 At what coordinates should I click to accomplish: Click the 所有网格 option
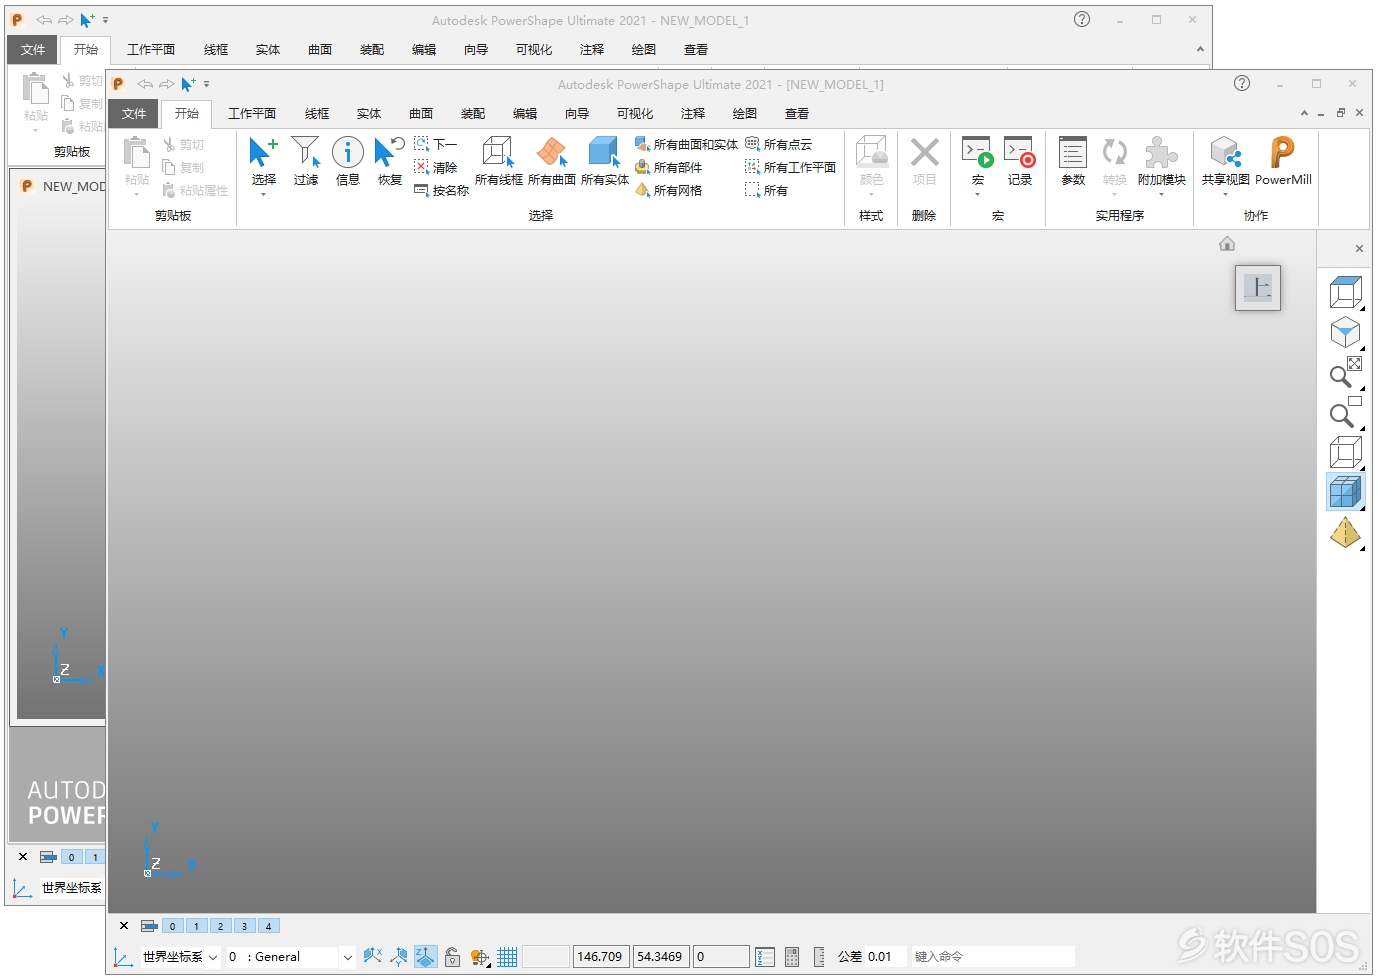pos(668,191)
